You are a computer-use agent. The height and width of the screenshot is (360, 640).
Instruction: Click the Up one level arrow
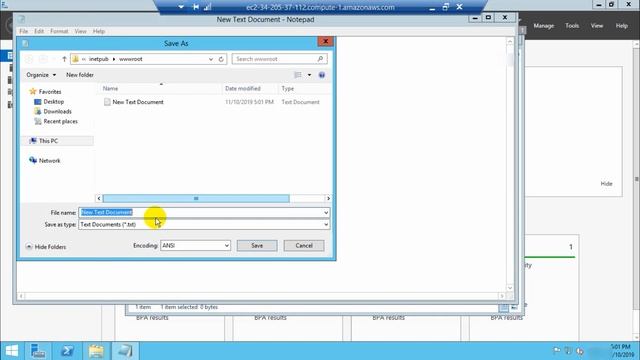(x=64, y=59)
